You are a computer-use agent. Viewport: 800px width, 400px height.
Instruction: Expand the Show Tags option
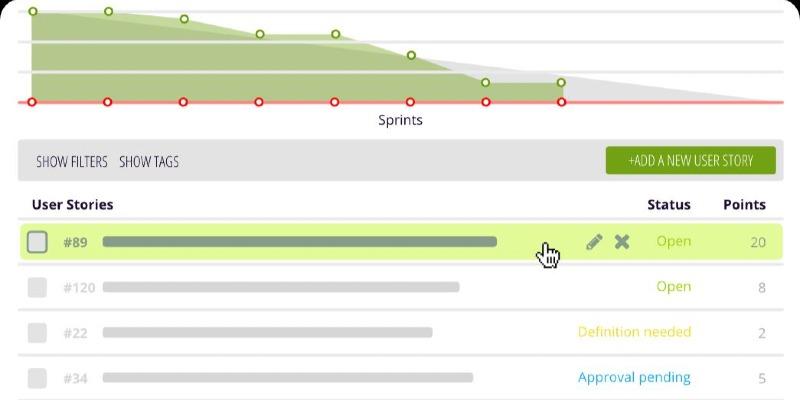pos(149,161)
